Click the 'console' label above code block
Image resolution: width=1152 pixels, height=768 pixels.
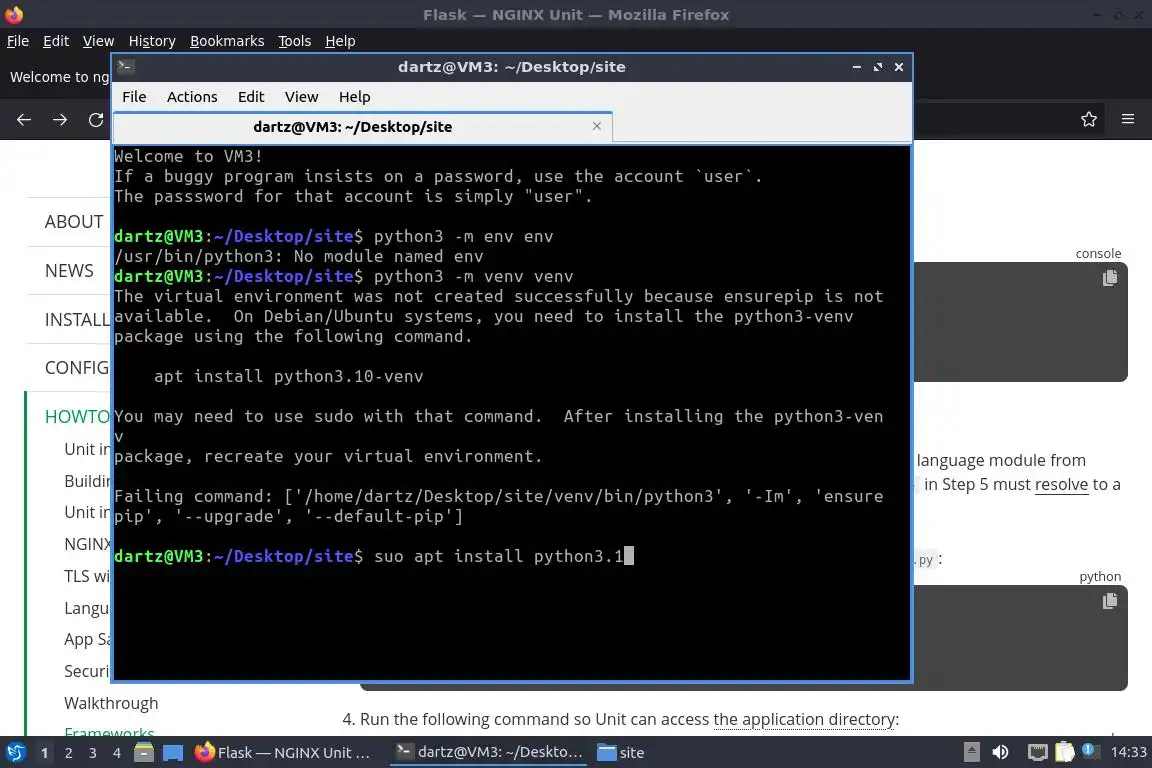click(x=1098, y=254)
